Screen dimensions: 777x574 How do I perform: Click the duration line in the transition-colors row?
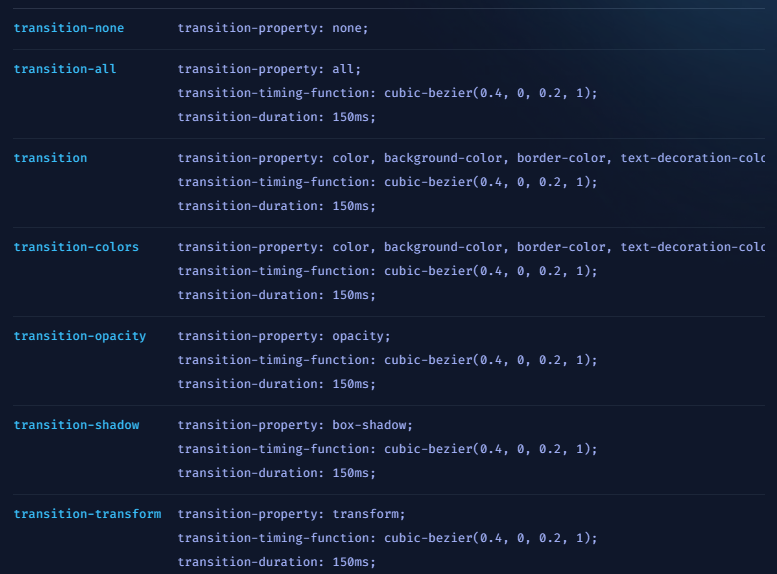[277, 295]
